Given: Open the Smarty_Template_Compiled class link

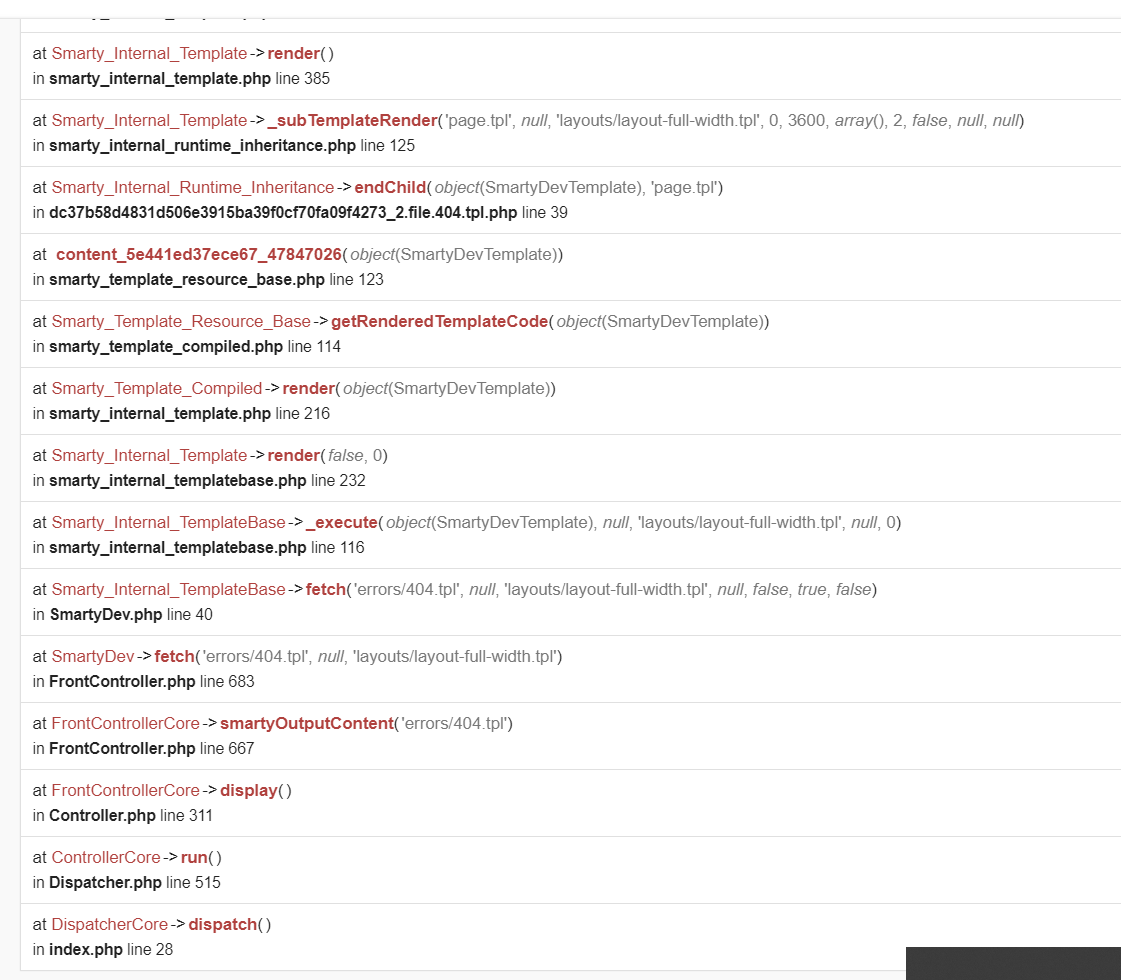Looking at the screenshot, I should pyautogui.click(x=157, y=388).
